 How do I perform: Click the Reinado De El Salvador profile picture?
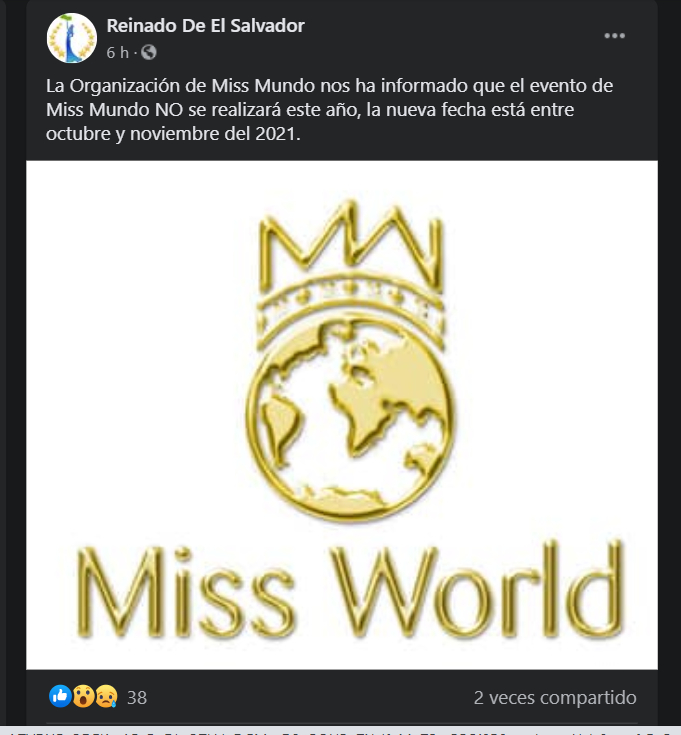(x=72, y=38)
